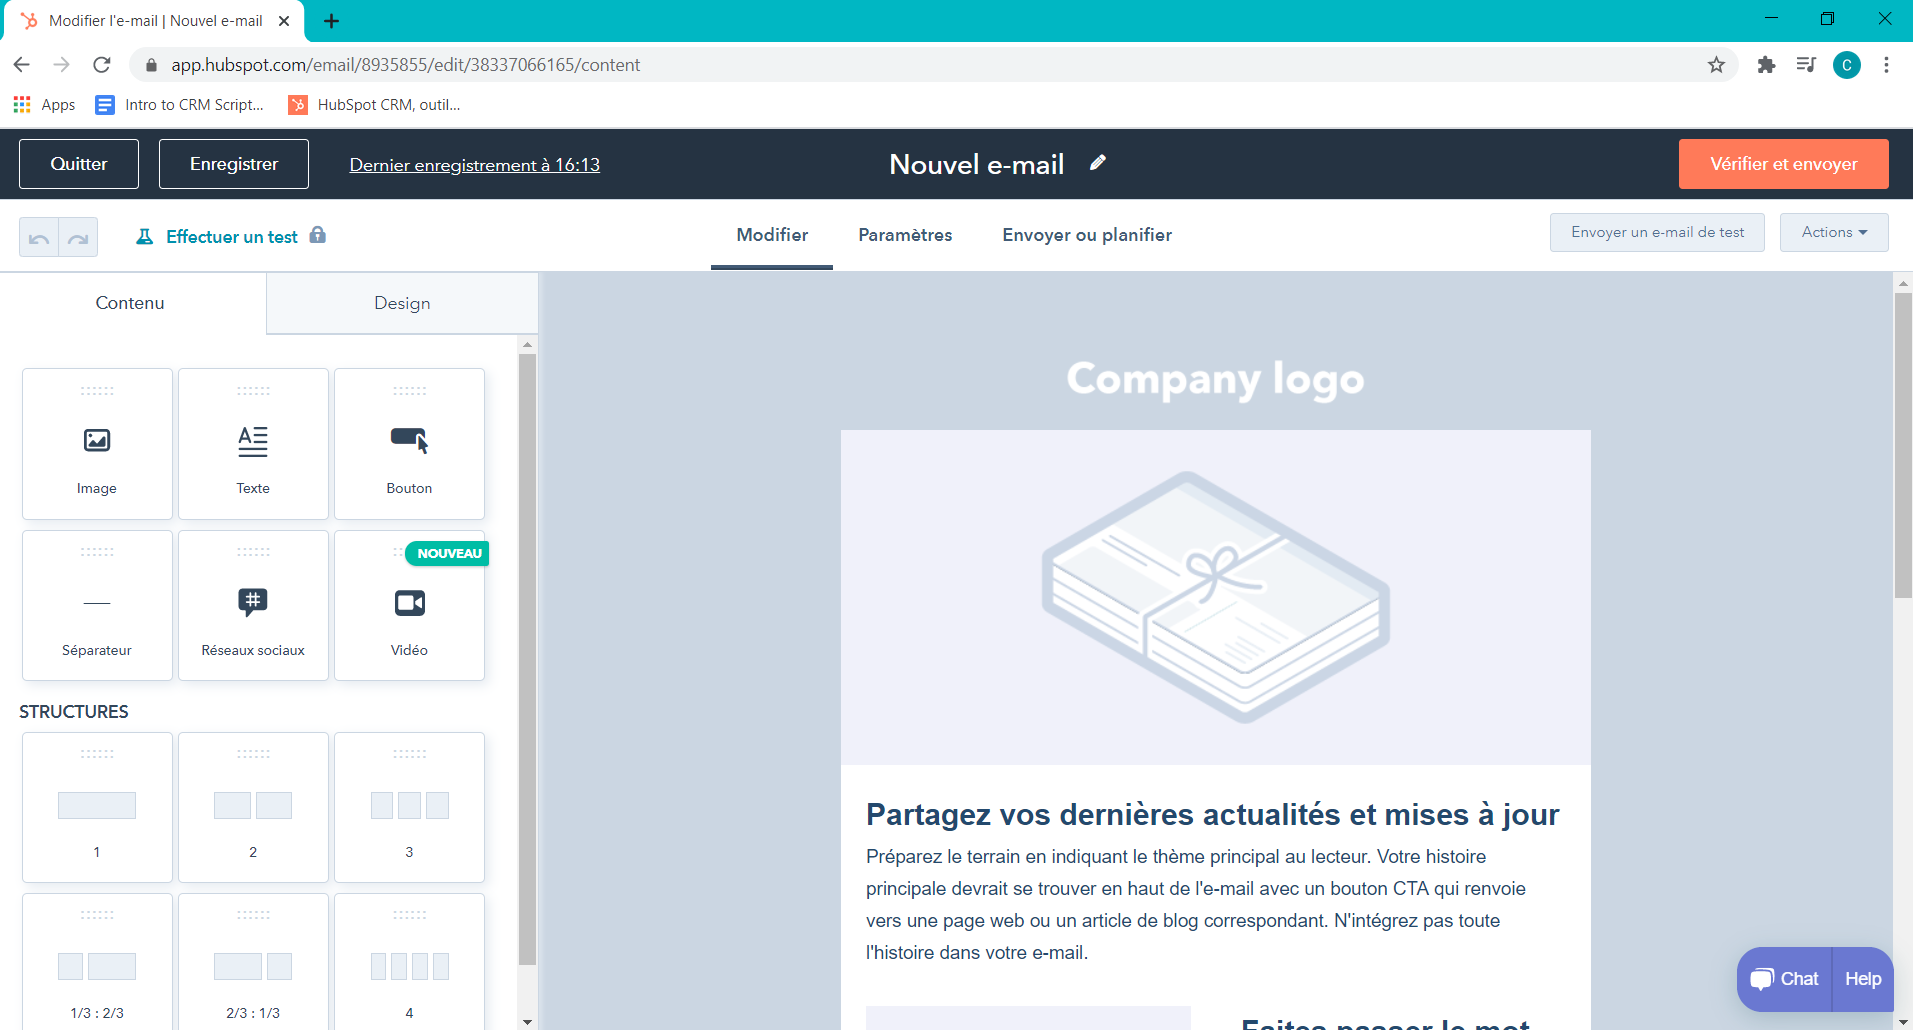Select the Vidéo module icon
The image size is (1913, 1030).
click(x=409, y=602)
